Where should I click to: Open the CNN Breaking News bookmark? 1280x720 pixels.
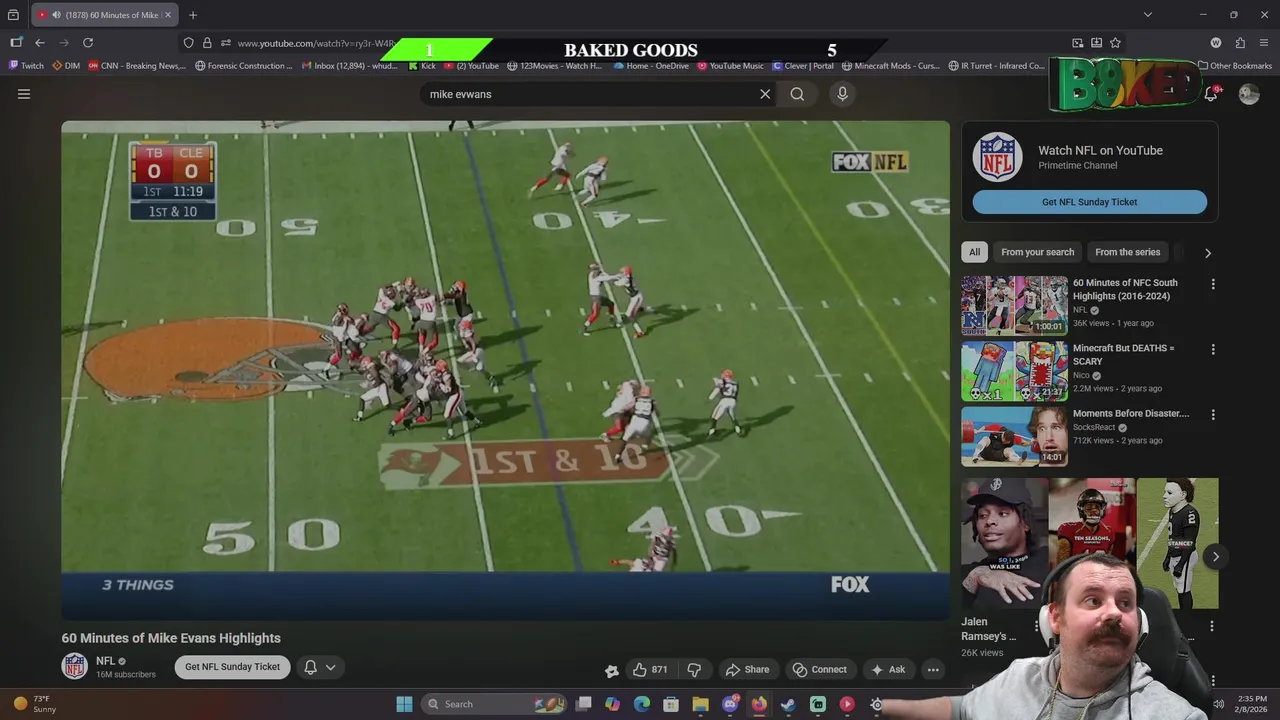click(x=137, y=66)
